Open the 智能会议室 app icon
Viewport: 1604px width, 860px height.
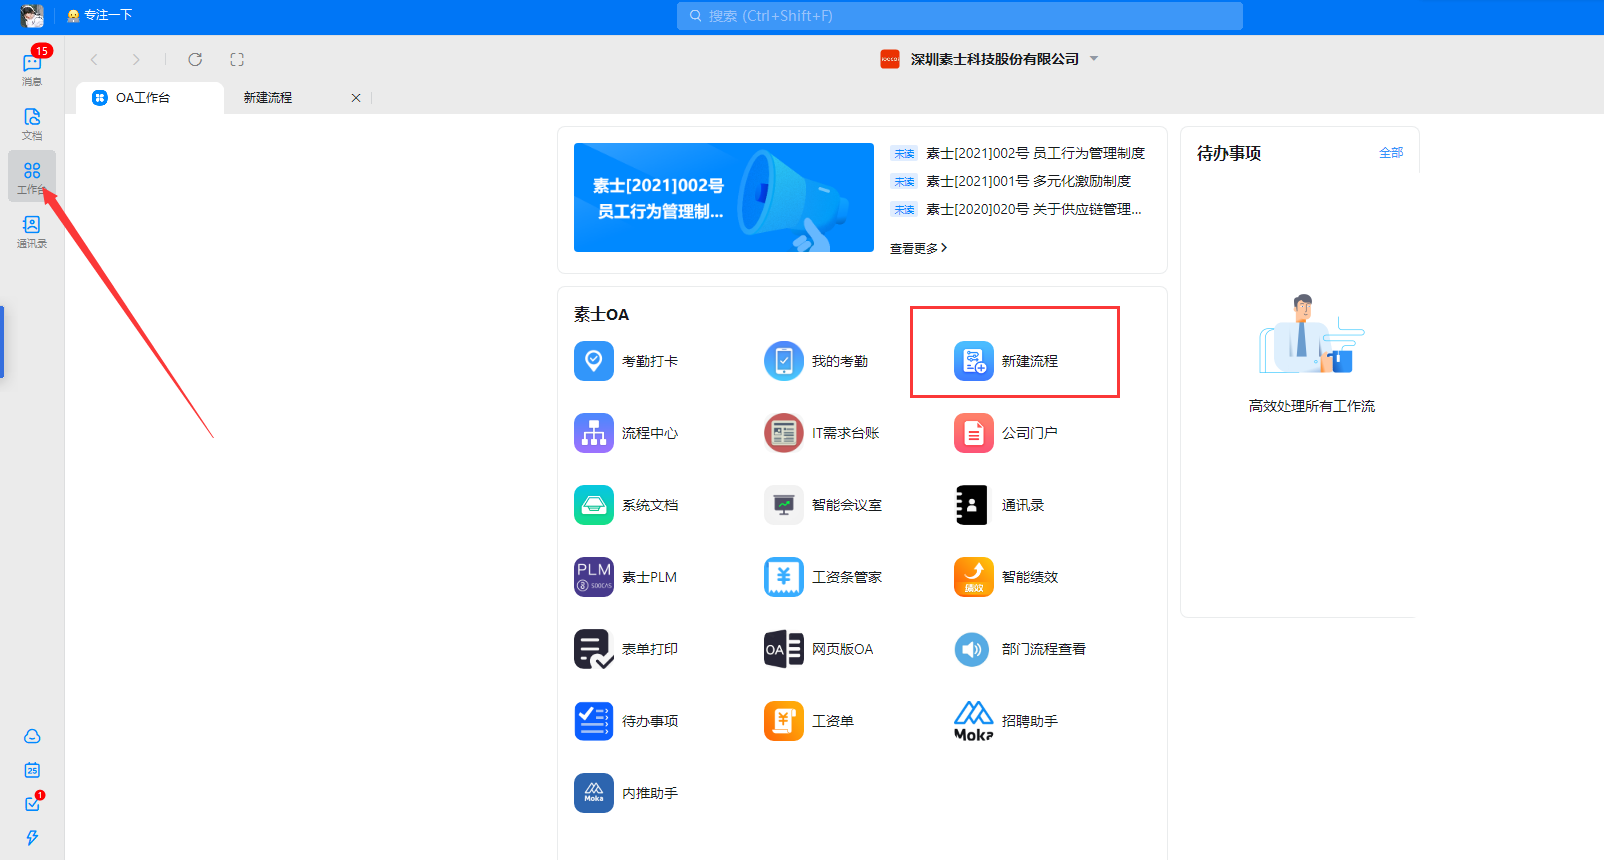[x=784, y=505]
